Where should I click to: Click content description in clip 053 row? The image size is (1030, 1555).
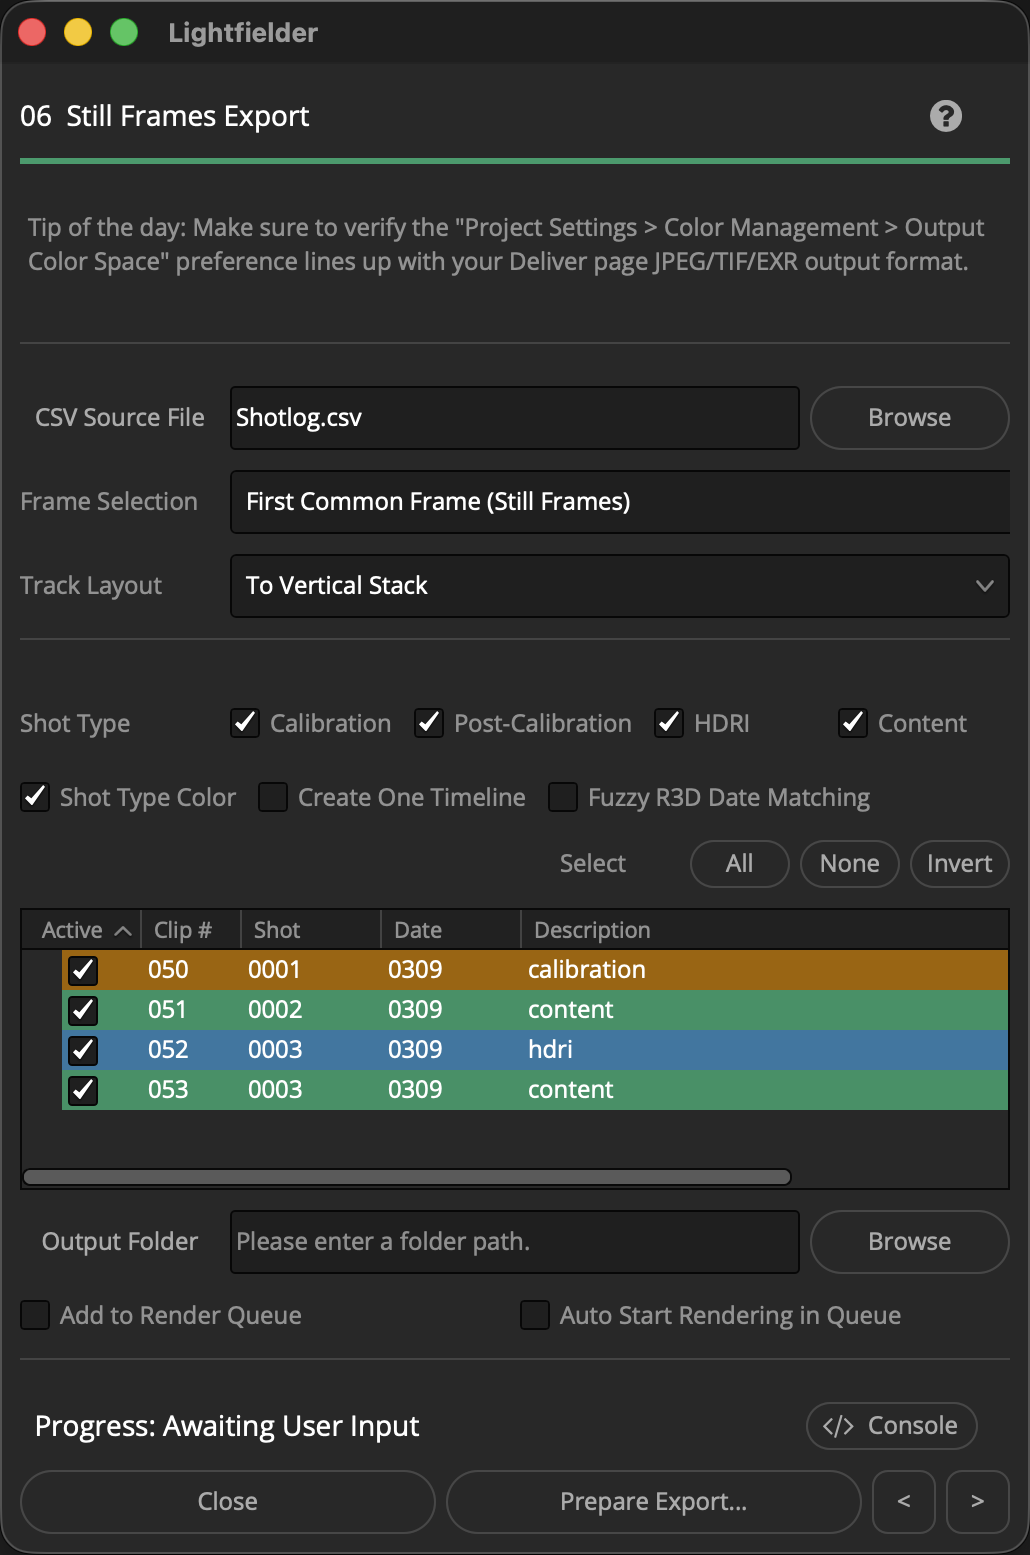pyautogui.click(x=571, y=1090)
